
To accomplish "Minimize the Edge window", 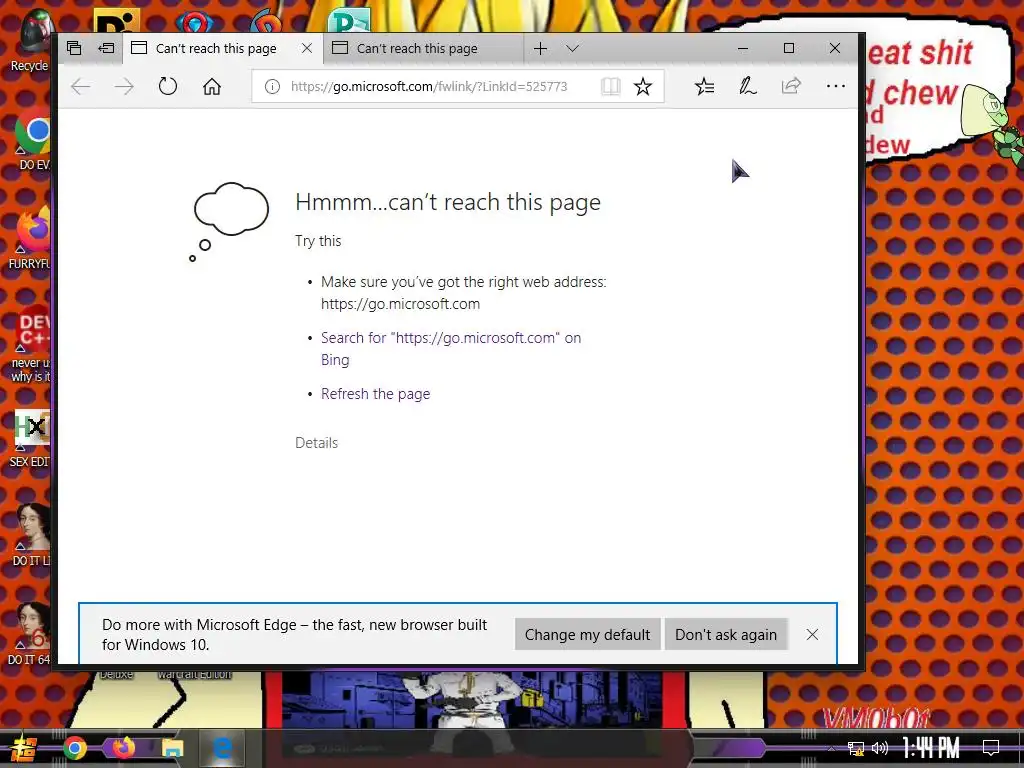I will [x=743, y=48].
